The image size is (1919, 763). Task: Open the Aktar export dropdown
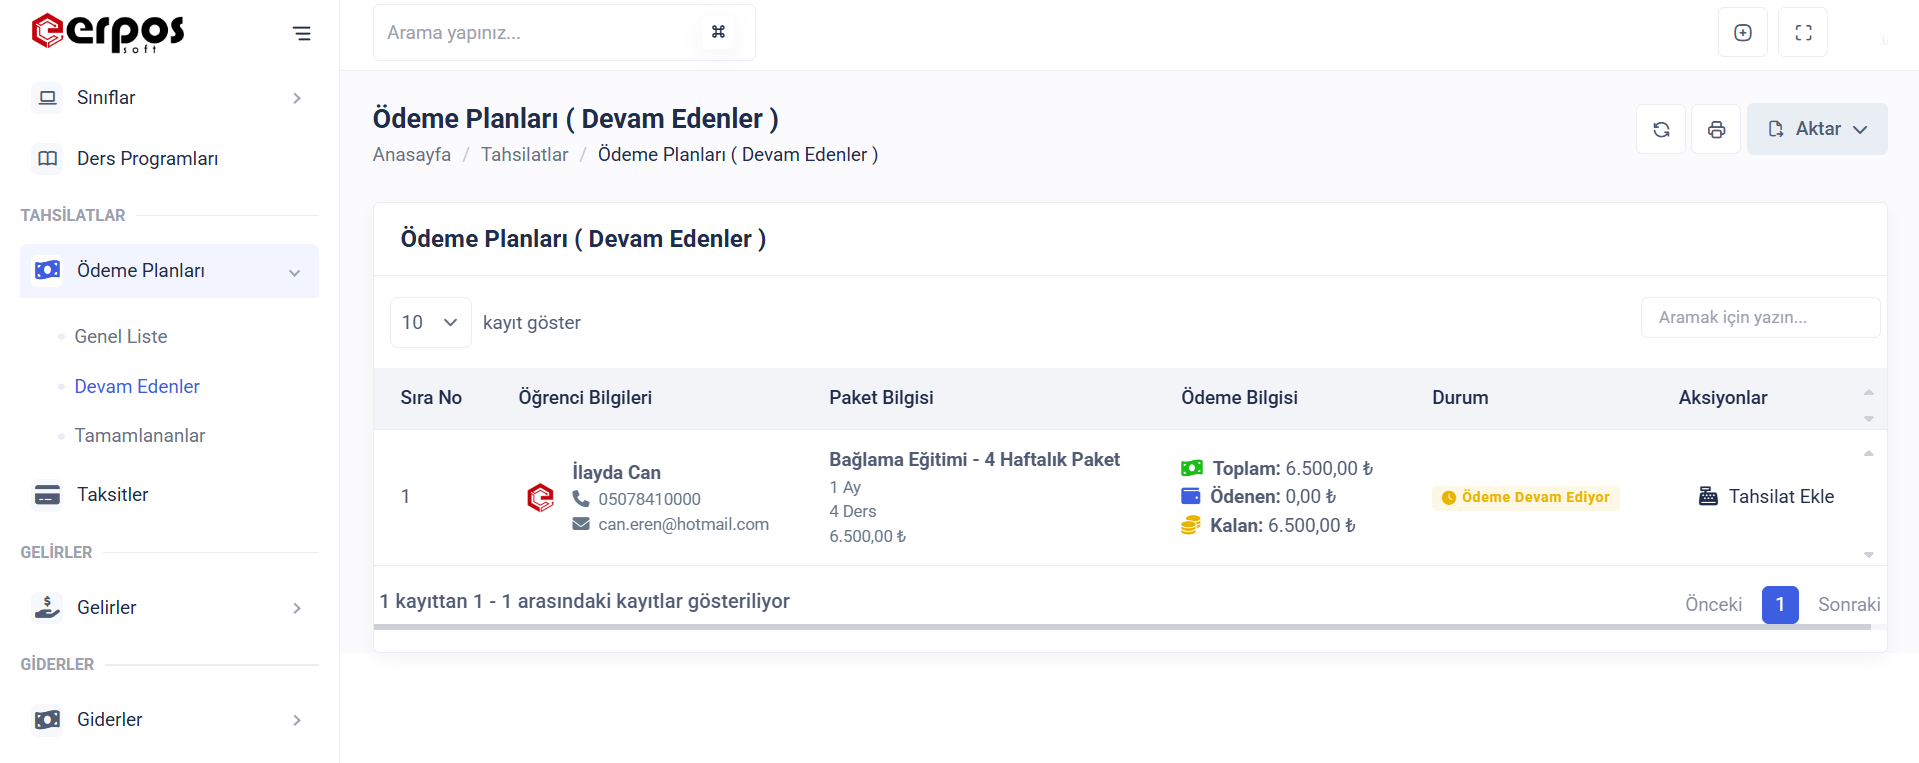(x=1817, y=129)
